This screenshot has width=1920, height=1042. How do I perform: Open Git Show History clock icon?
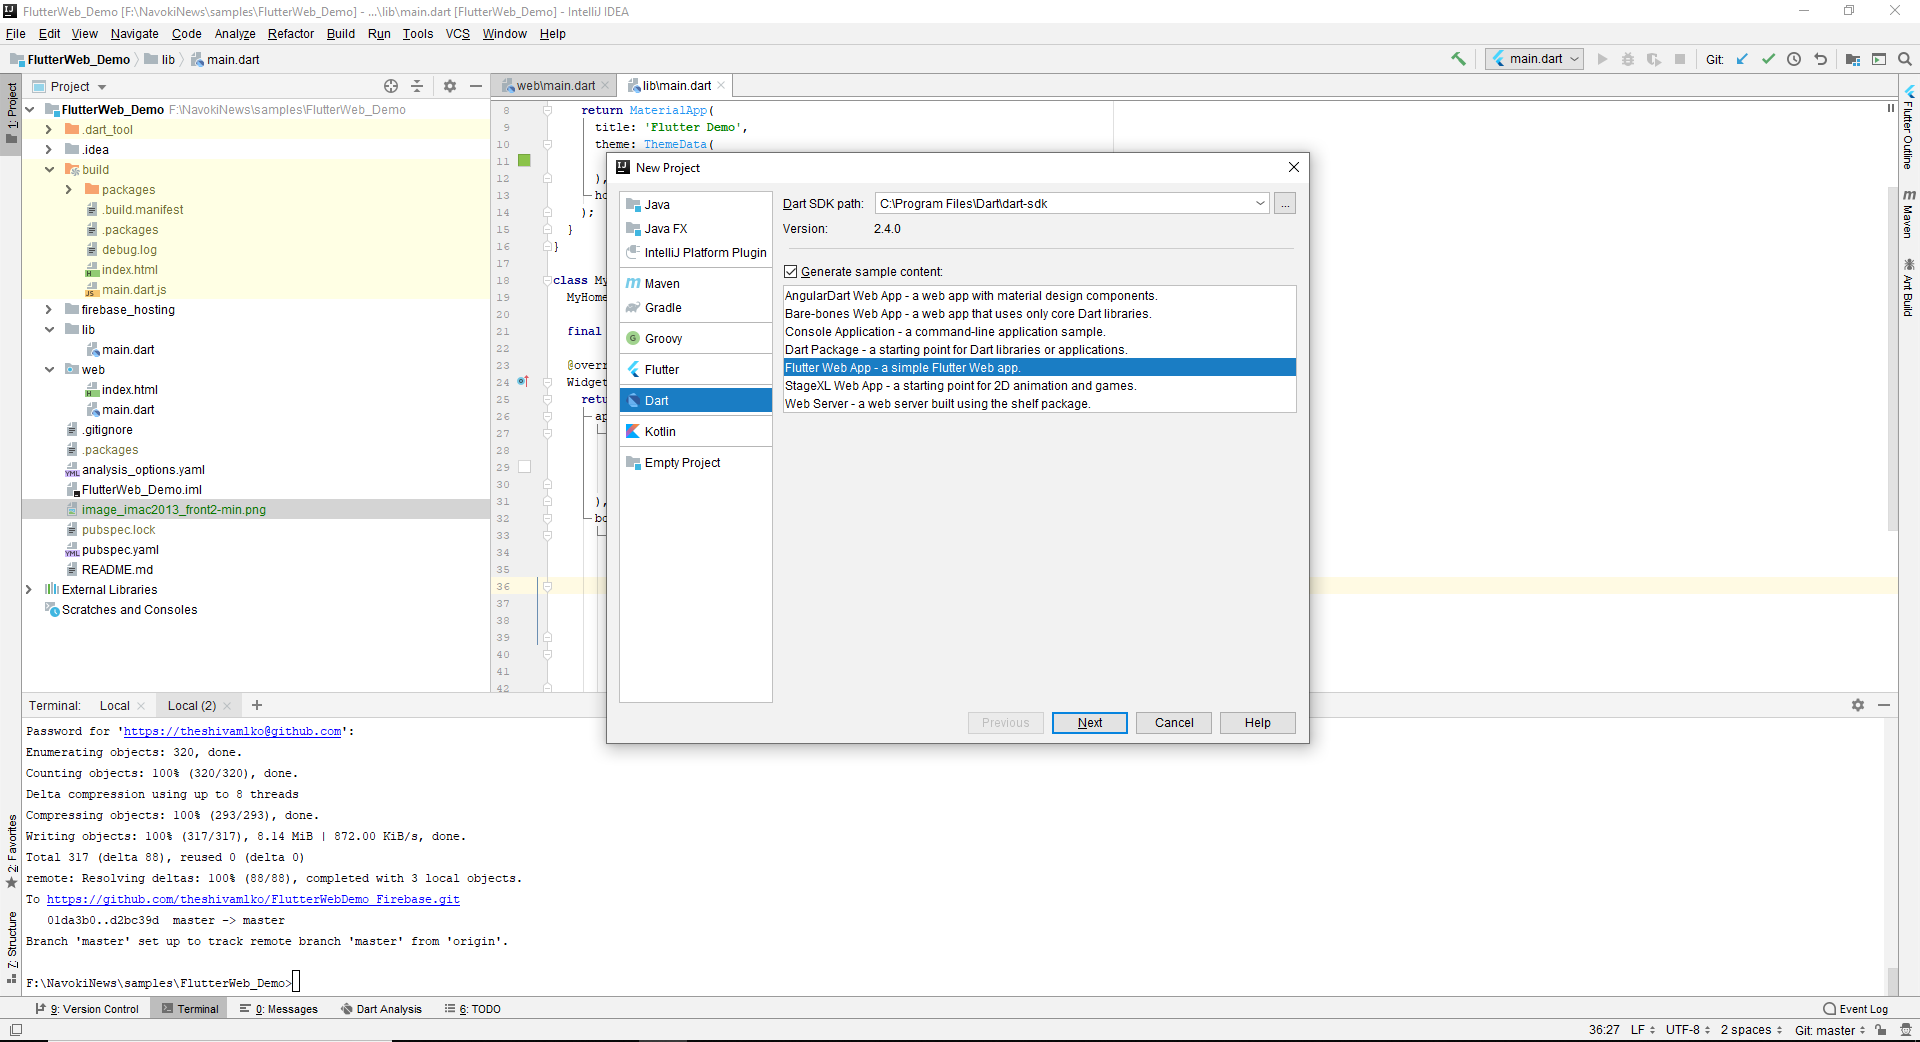tap(1794, 59)
